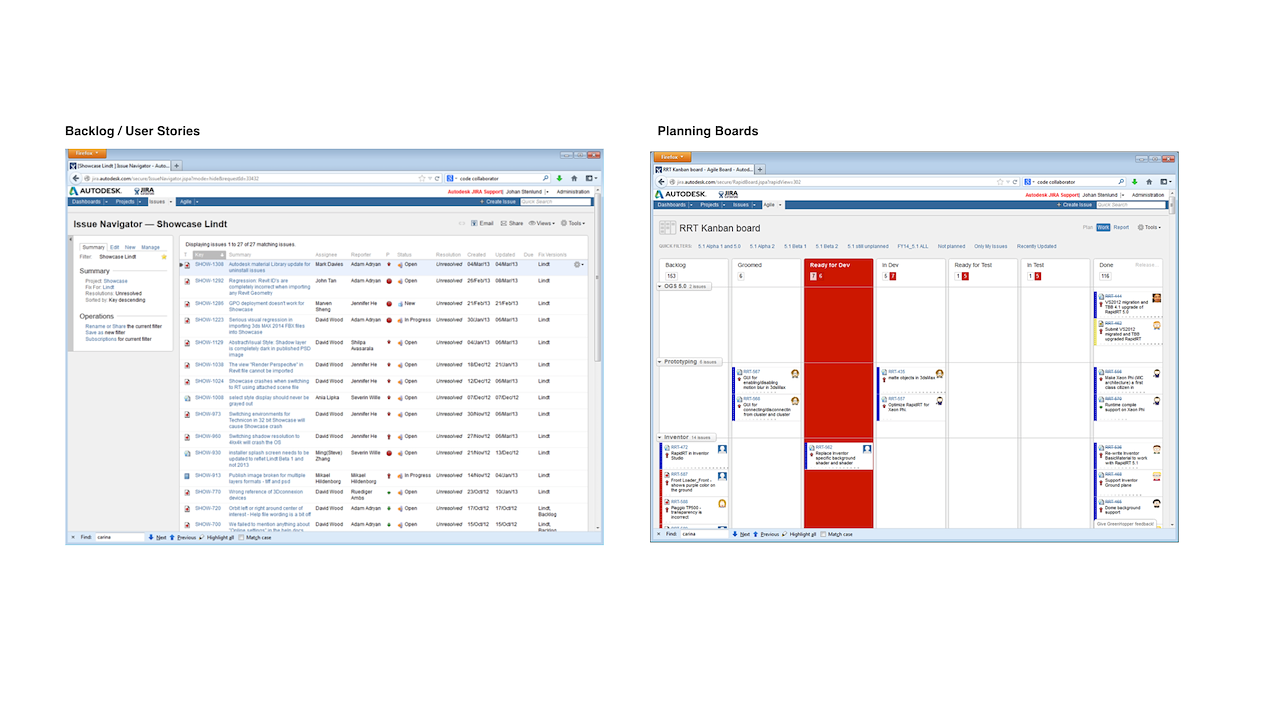Open Firefox menu button in Issue Navigator window
Viewport: 1280px width, 718px height.
(x=85, y=154)
